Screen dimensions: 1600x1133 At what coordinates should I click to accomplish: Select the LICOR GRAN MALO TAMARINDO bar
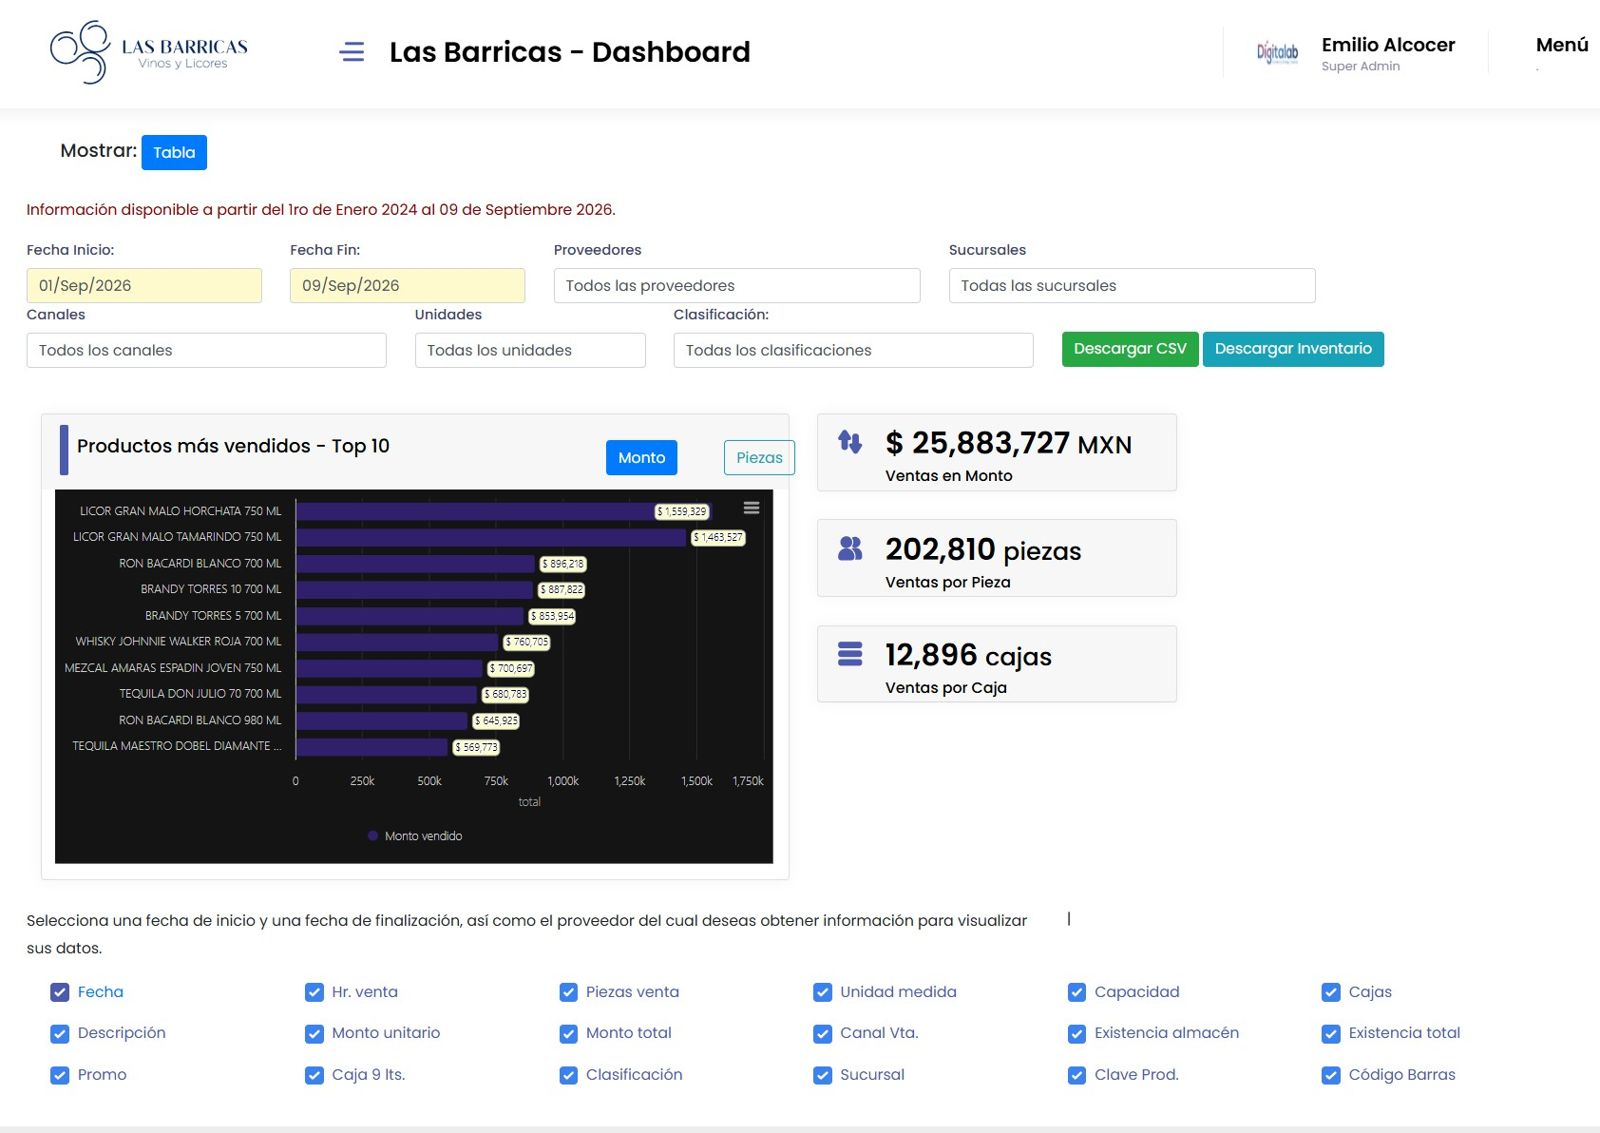(491, 537)
